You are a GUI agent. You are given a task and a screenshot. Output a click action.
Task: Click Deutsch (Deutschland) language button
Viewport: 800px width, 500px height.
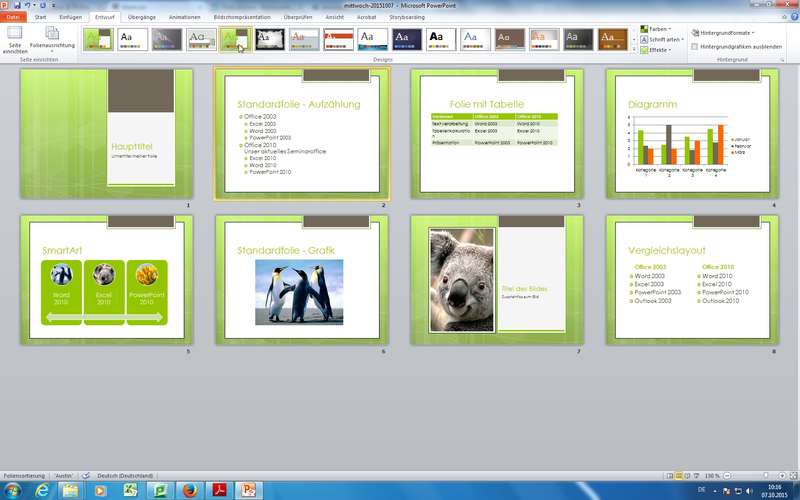pos(124,475)
